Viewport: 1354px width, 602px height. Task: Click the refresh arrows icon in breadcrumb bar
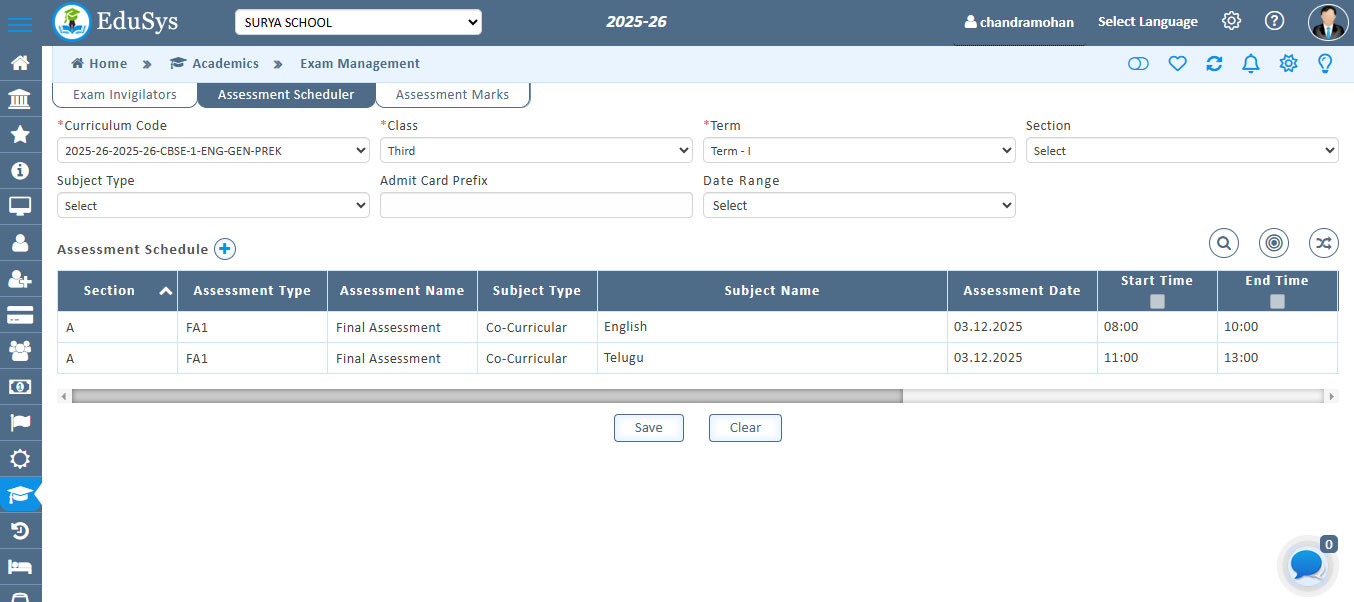1214,64
